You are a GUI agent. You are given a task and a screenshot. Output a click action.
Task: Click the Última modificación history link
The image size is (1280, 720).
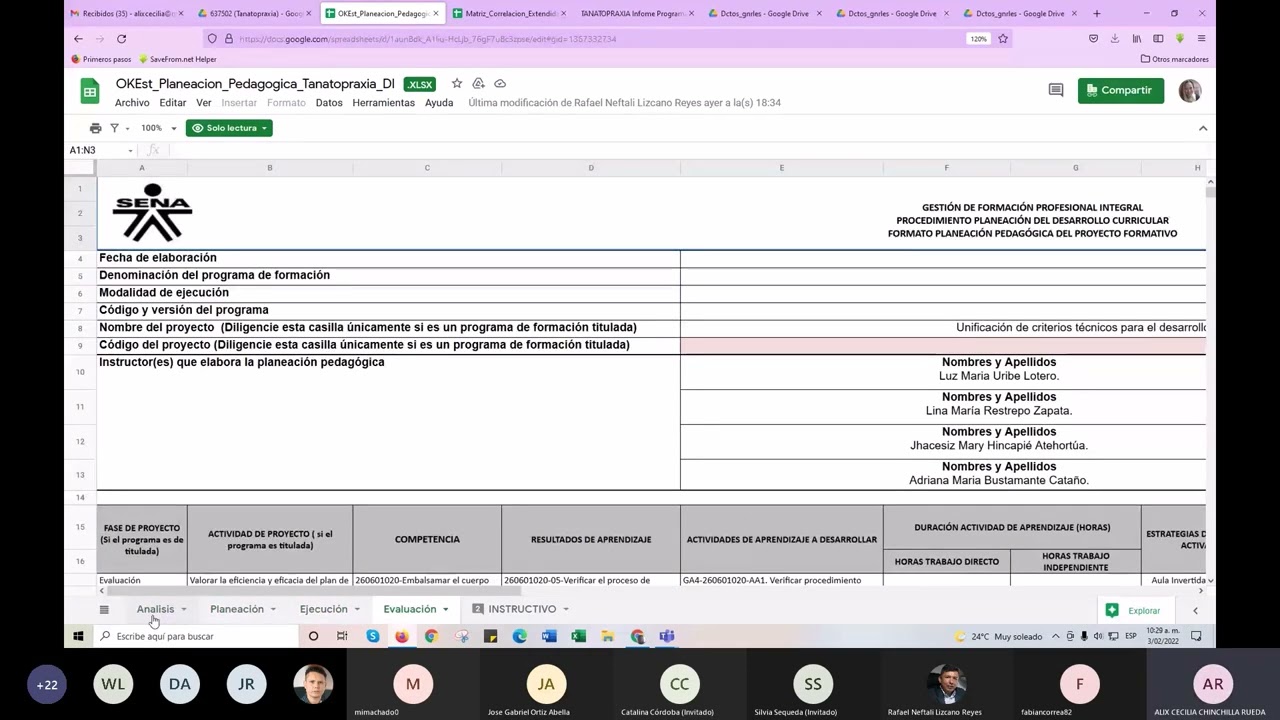tap(624, 103)
